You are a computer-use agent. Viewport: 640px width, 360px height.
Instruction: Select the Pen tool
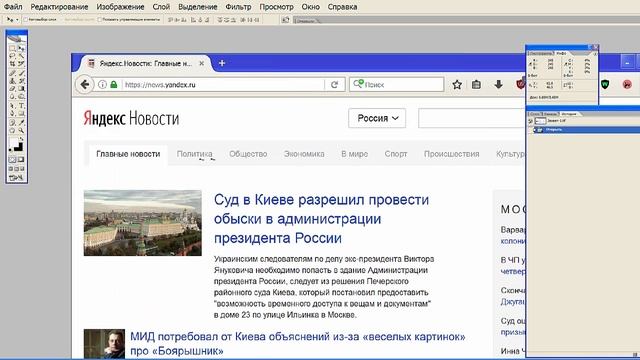pyautogui.click(x=12, y=113)
